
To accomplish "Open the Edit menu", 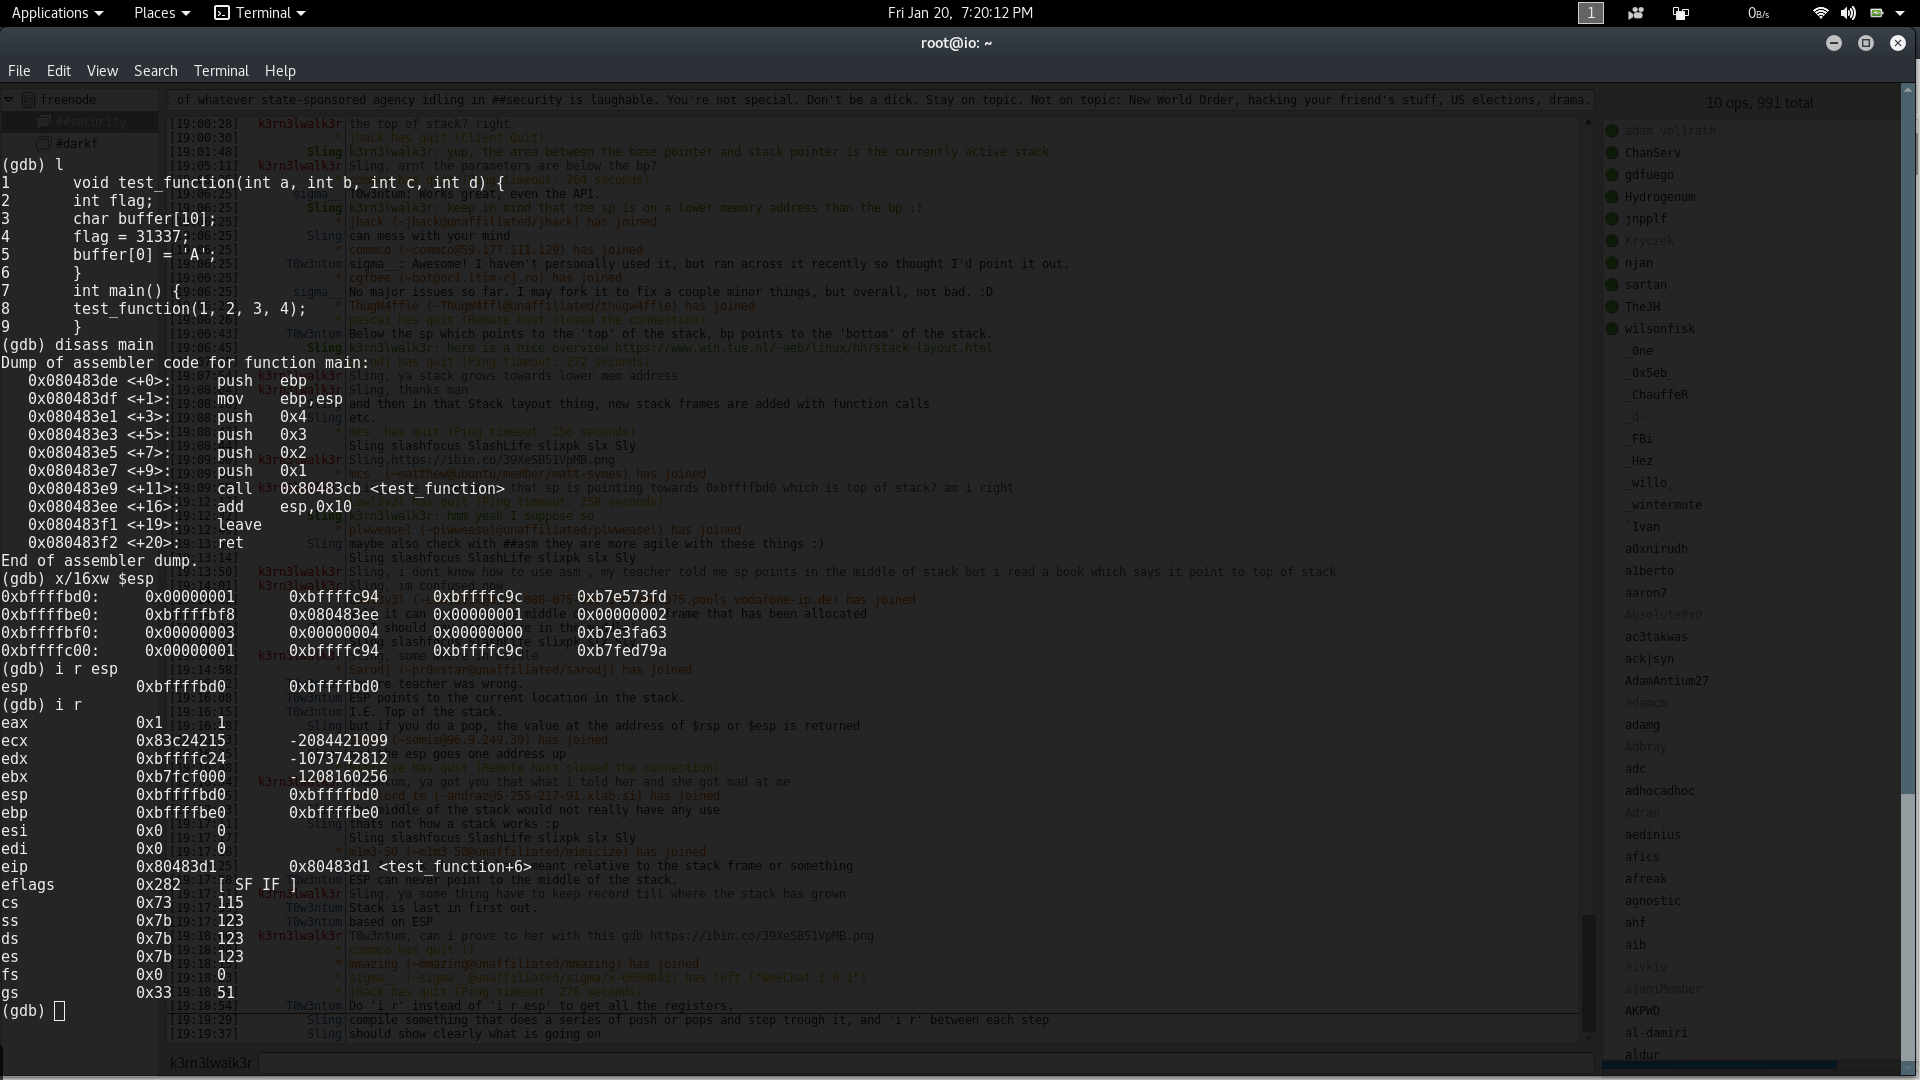I will (59, 71).
